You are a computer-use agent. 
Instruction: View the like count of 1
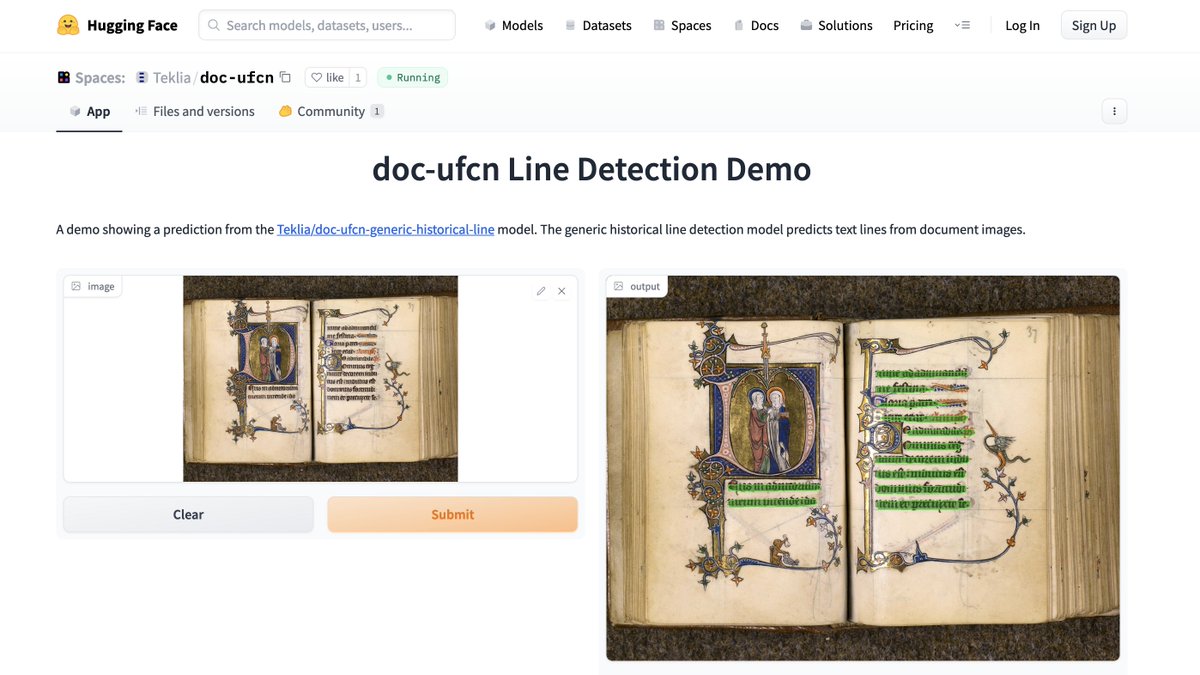358,77
